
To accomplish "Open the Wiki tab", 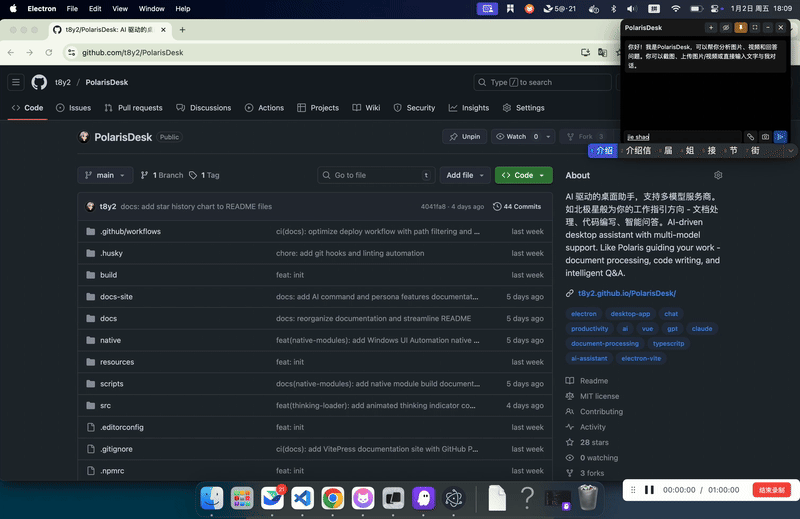I will pyautogui.click(x=366, y=108).
